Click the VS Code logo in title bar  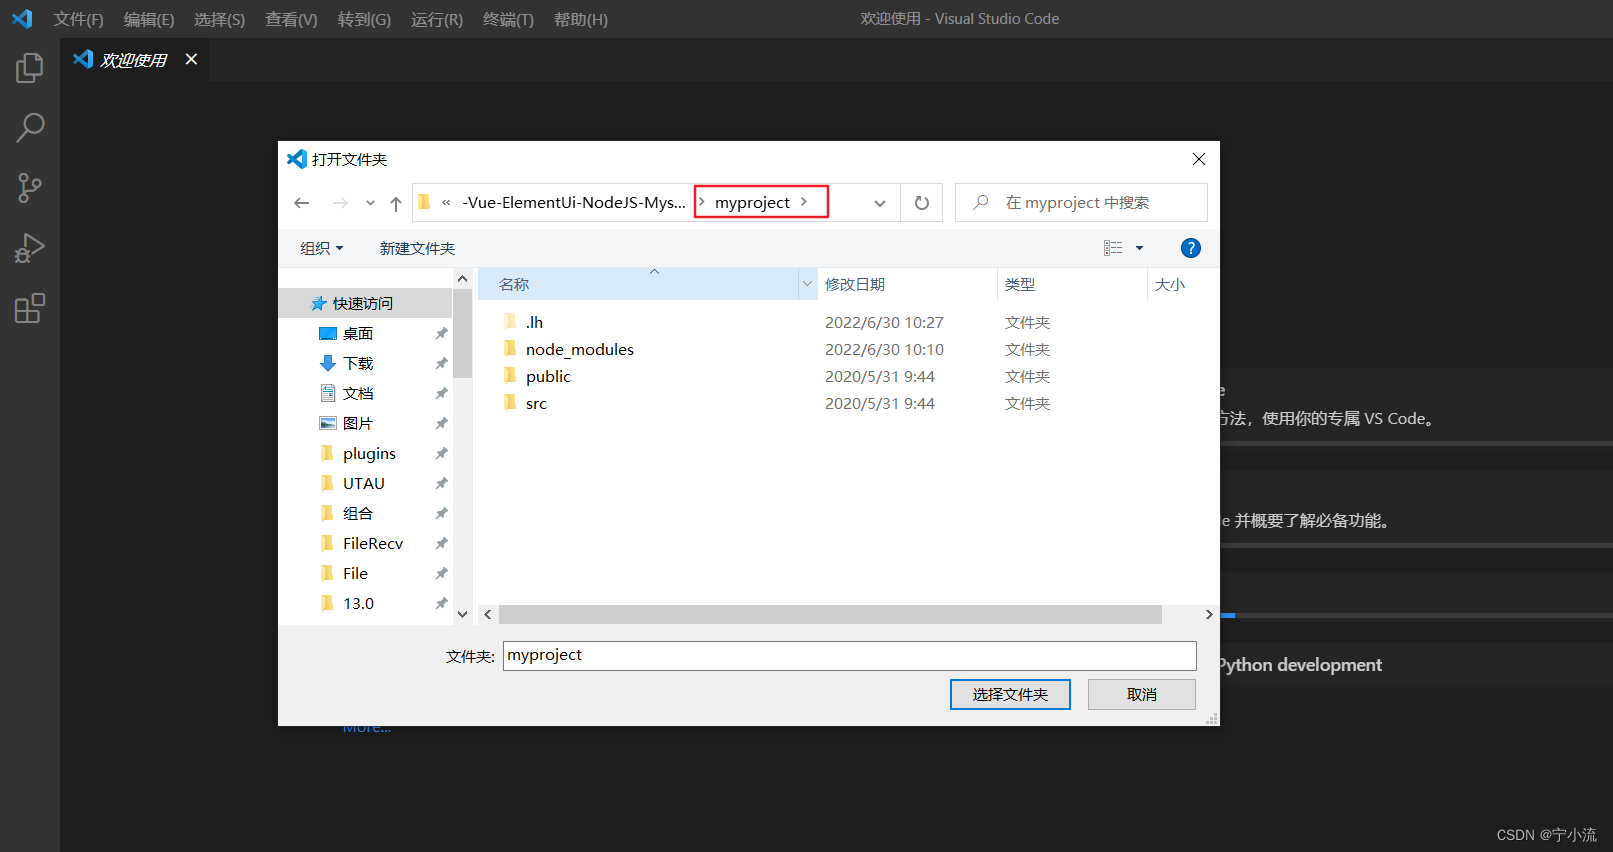pos(22,19)
